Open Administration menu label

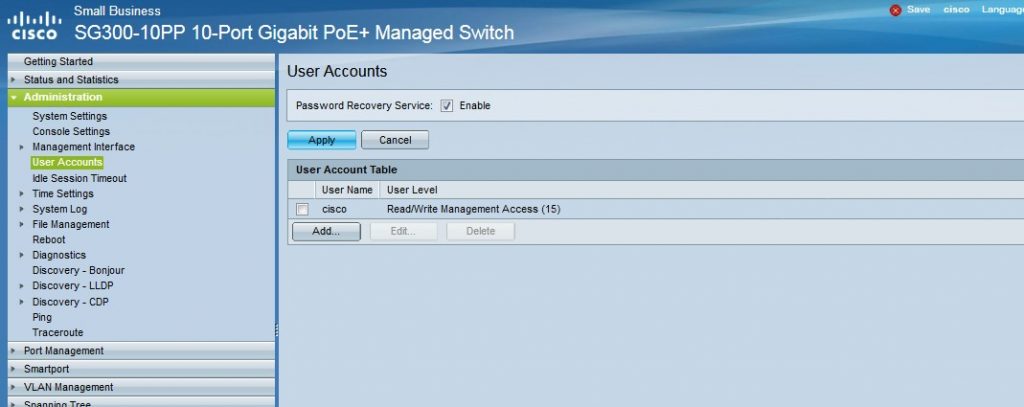click(x=63, y=97)
